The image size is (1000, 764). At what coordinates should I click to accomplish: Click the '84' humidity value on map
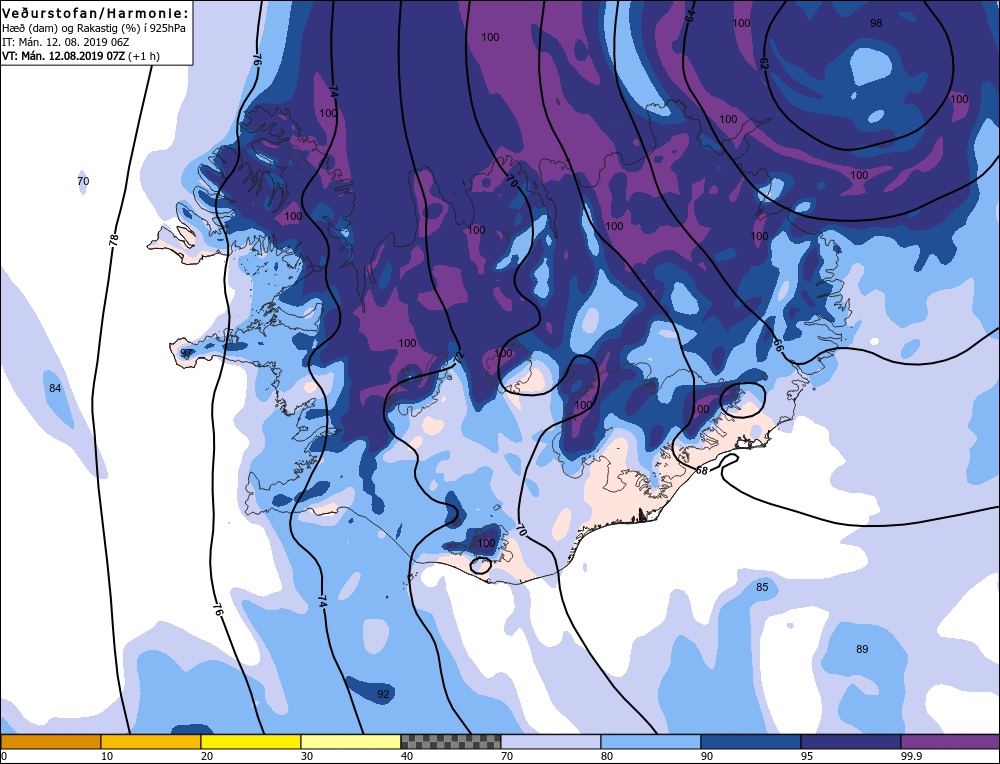(55, 388)
